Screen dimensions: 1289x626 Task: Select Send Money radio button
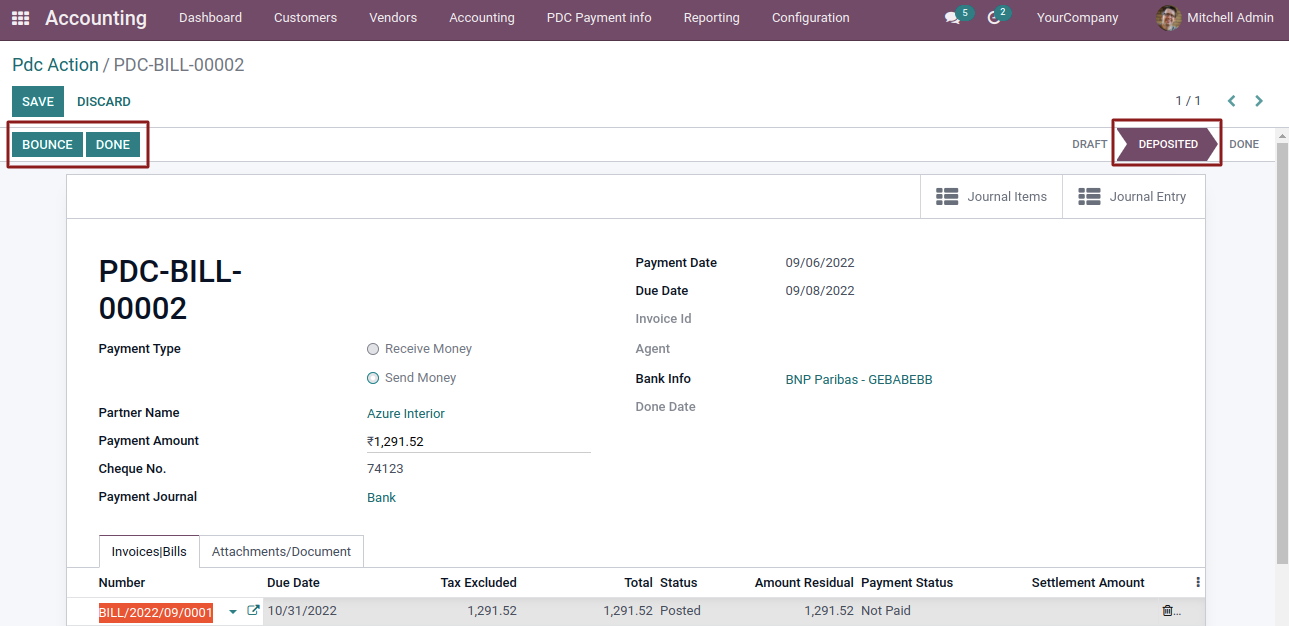click(373, 378)
